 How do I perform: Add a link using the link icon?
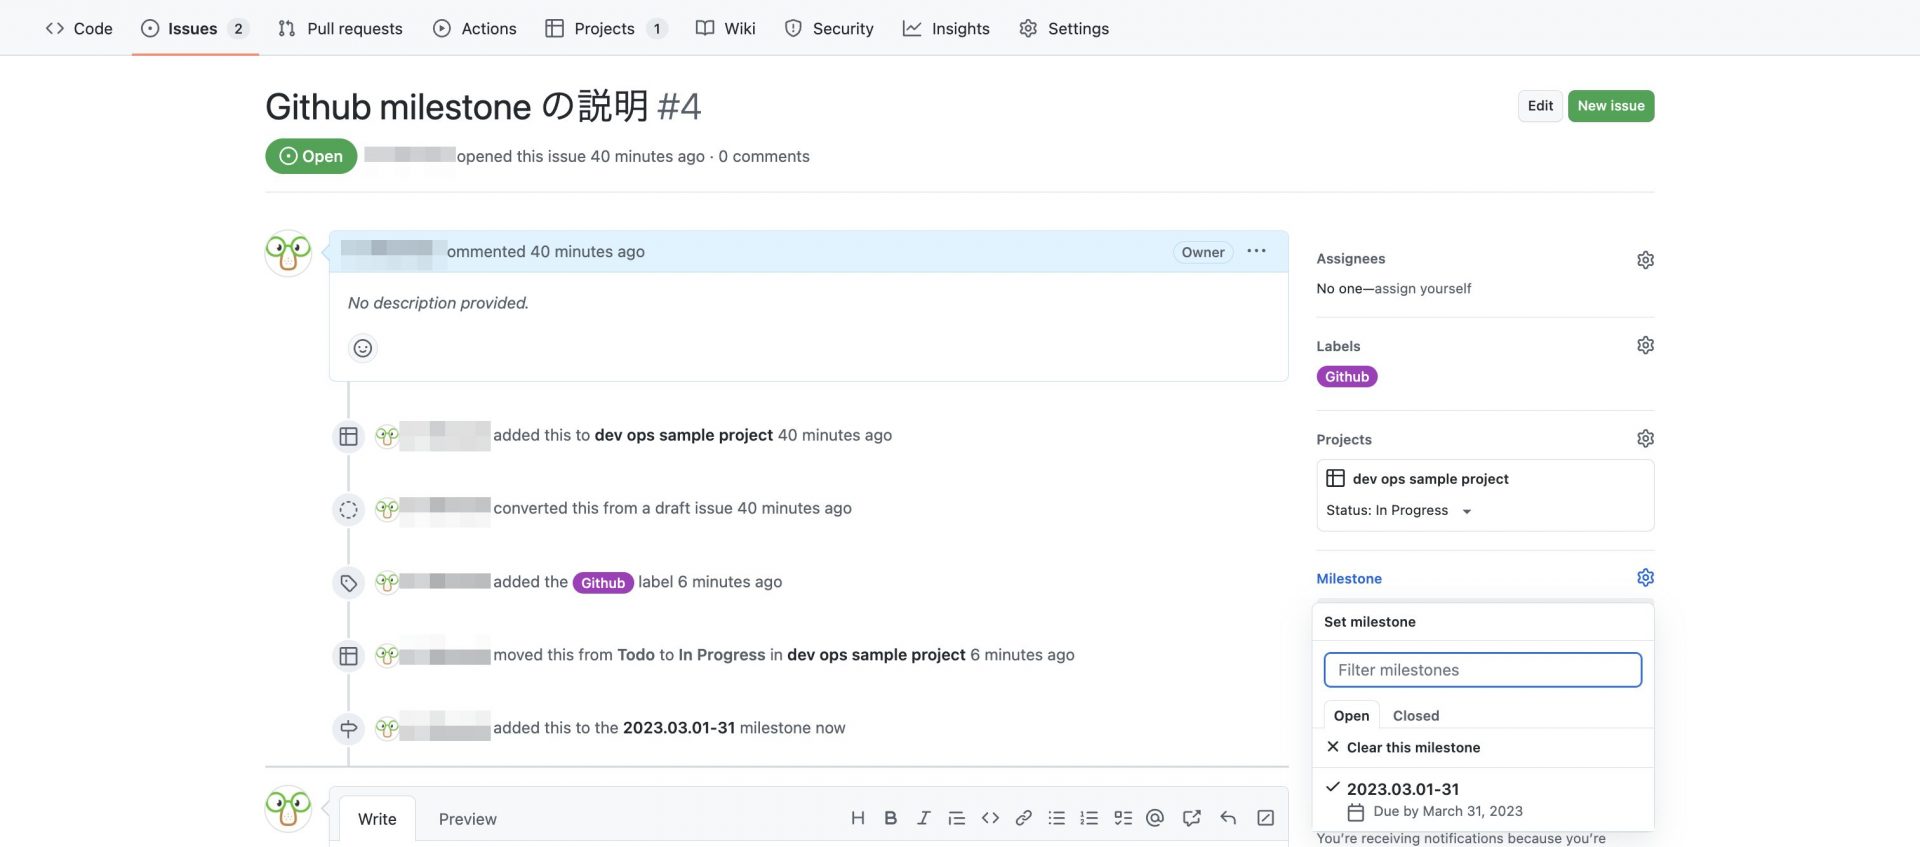click(1023, 818)
